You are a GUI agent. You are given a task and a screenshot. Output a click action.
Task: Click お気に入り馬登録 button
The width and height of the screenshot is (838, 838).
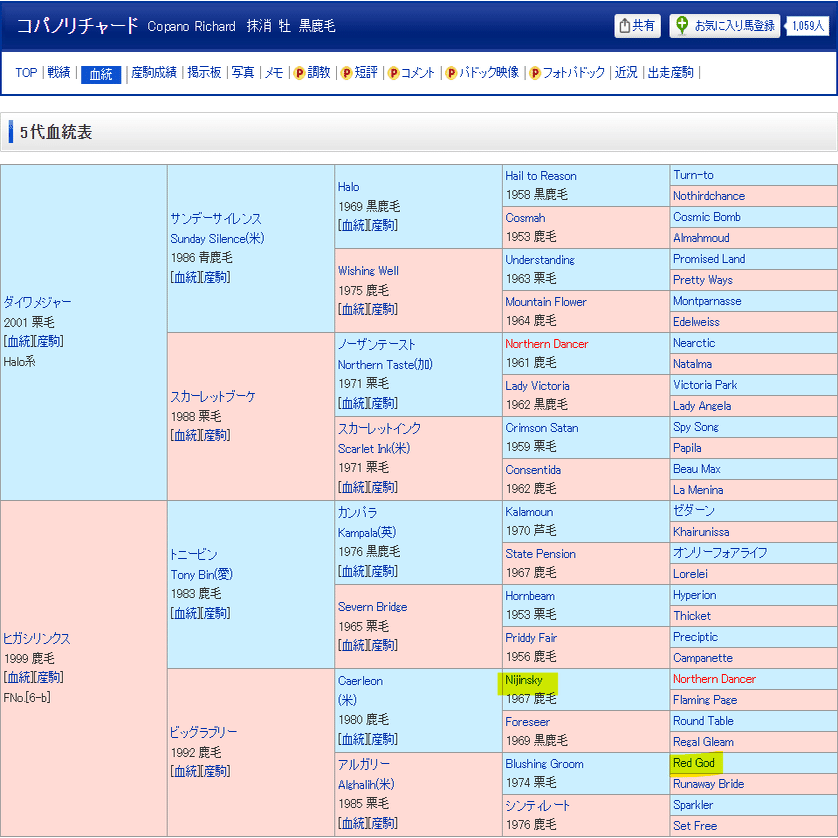(x=725, y=26)
